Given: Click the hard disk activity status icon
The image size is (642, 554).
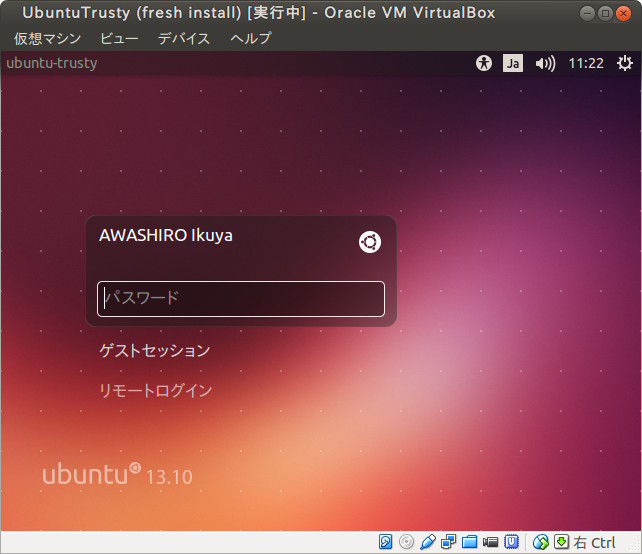Looking at the screenshot, I should (x=385, y=542).
